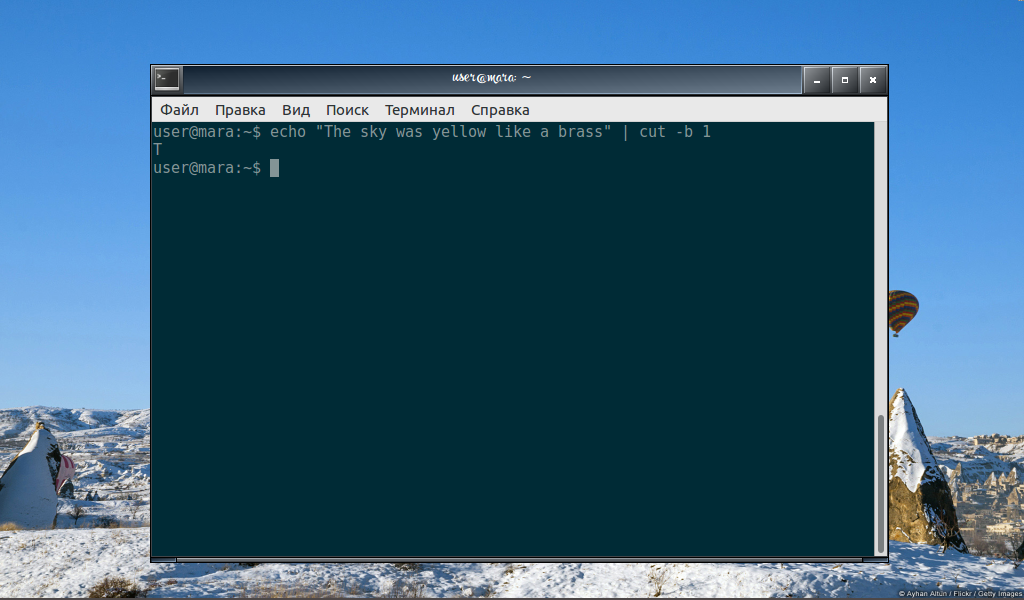The image size is (1024, 600).
Task: Open the Вид menu
Action: coord(295,110)
